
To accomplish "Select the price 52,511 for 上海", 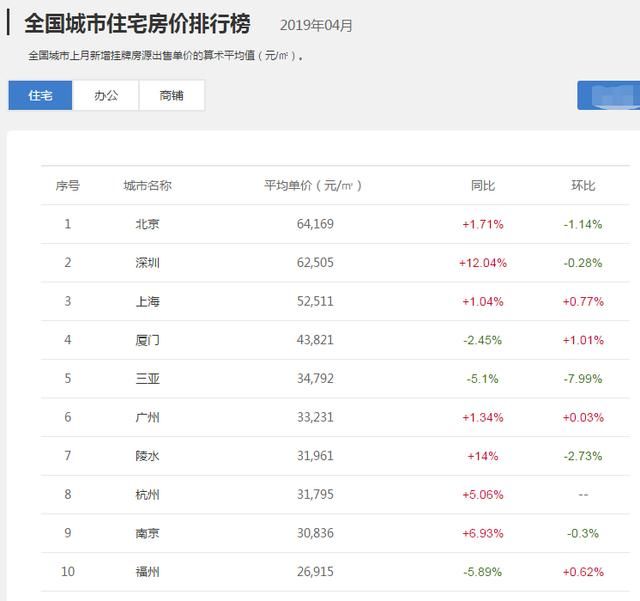I will click(x=315, y=301).
